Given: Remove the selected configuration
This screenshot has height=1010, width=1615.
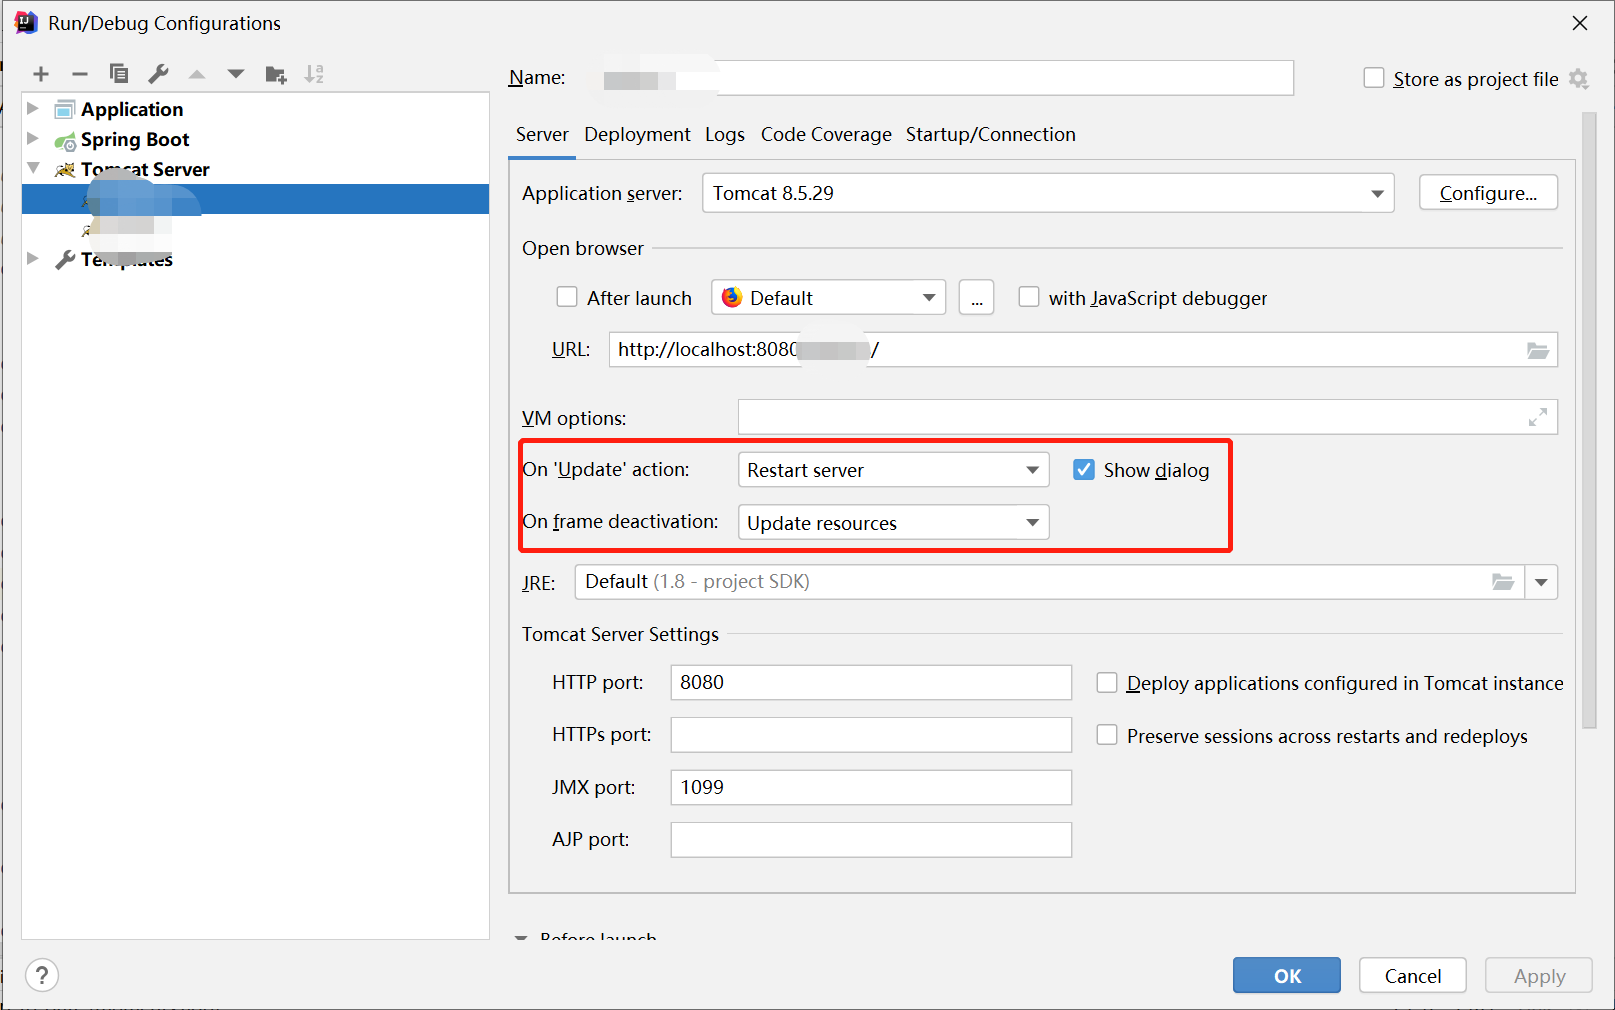Looking at the screenshot, I should pos(80,74).
